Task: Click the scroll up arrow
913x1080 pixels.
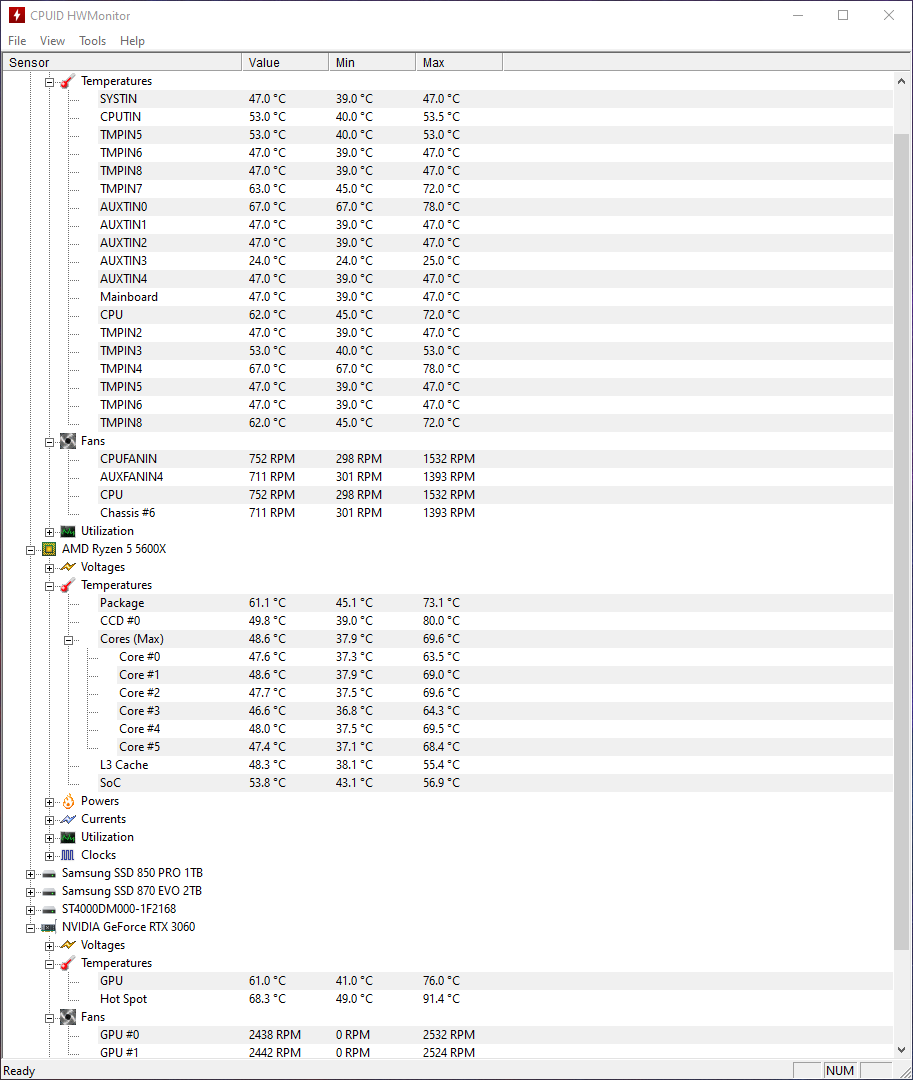Action: (901, 81)
